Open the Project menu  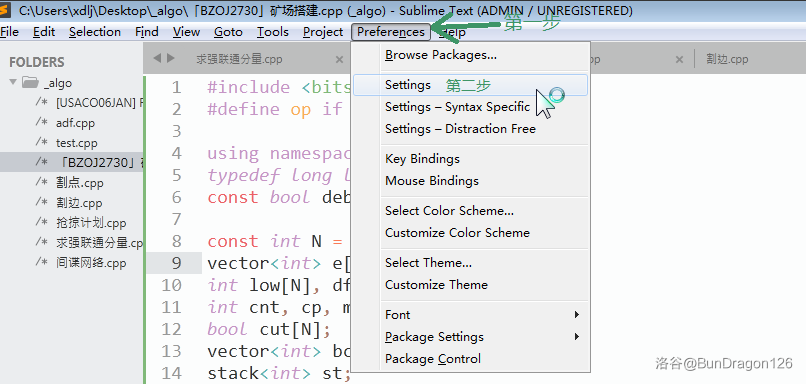click(x=323, y=32)
